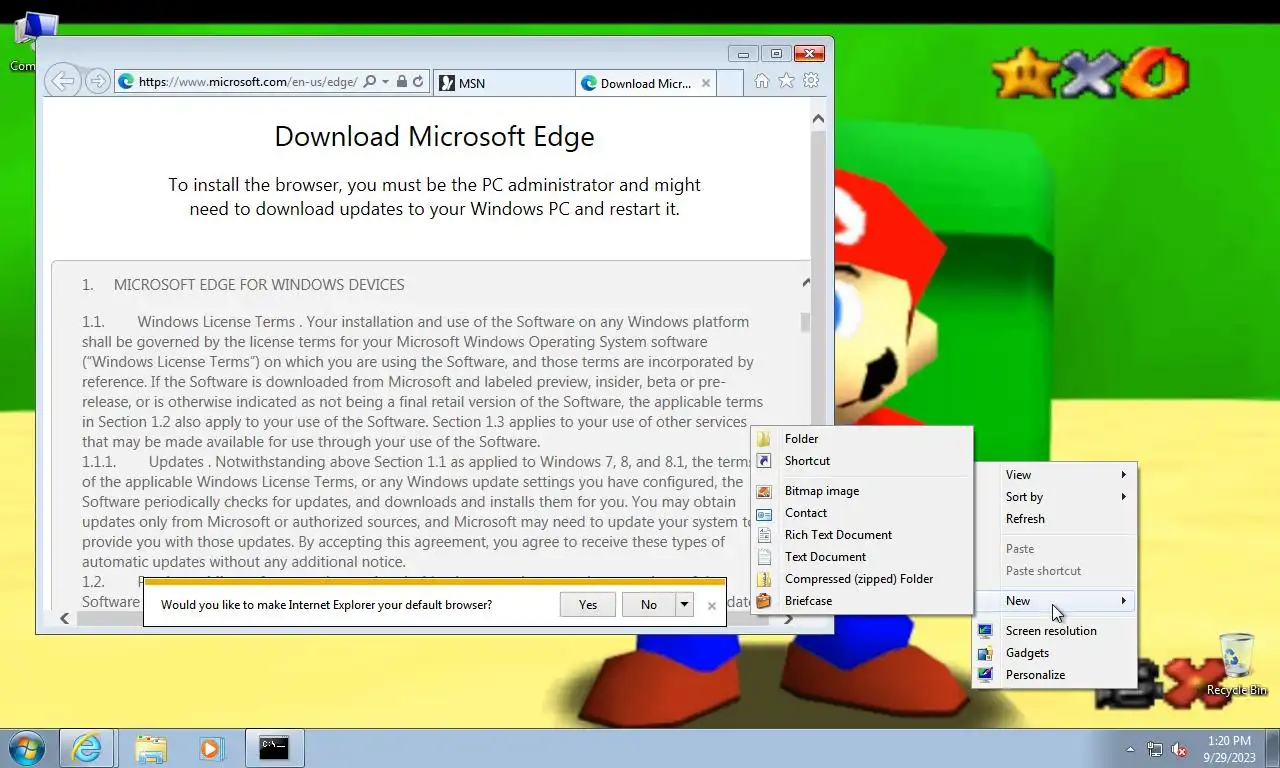Go back with the IE Back arrow
Screen dimensions: 1280x768
tap(62, 81)
